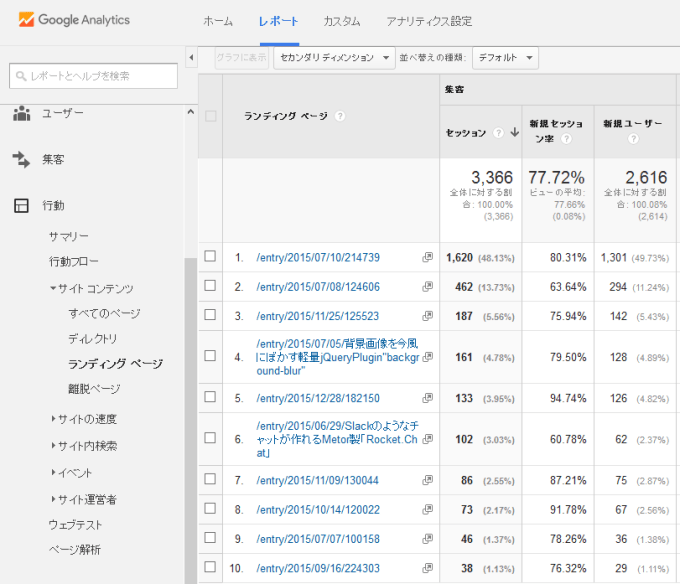Open external link icon for /entry/2015/11/25/125523
Image resolution: width=680 pixels, height=584 pixels.
[x=428, y=315]
